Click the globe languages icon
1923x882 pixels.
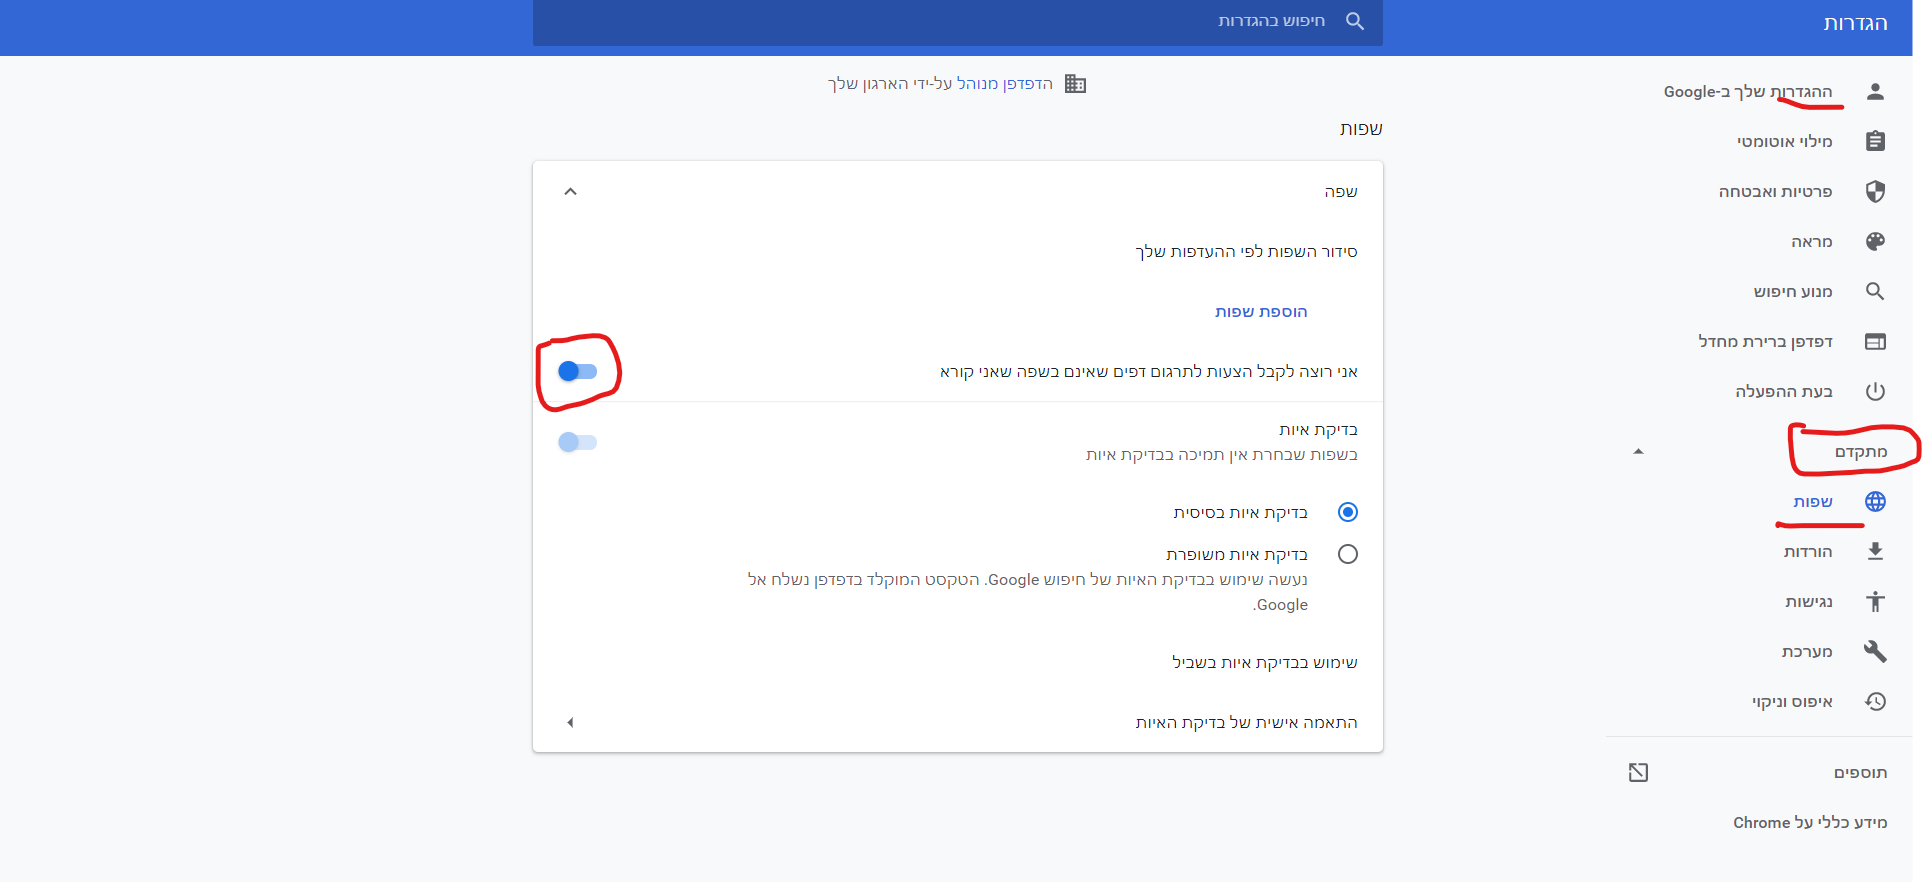coord(1875,502)
